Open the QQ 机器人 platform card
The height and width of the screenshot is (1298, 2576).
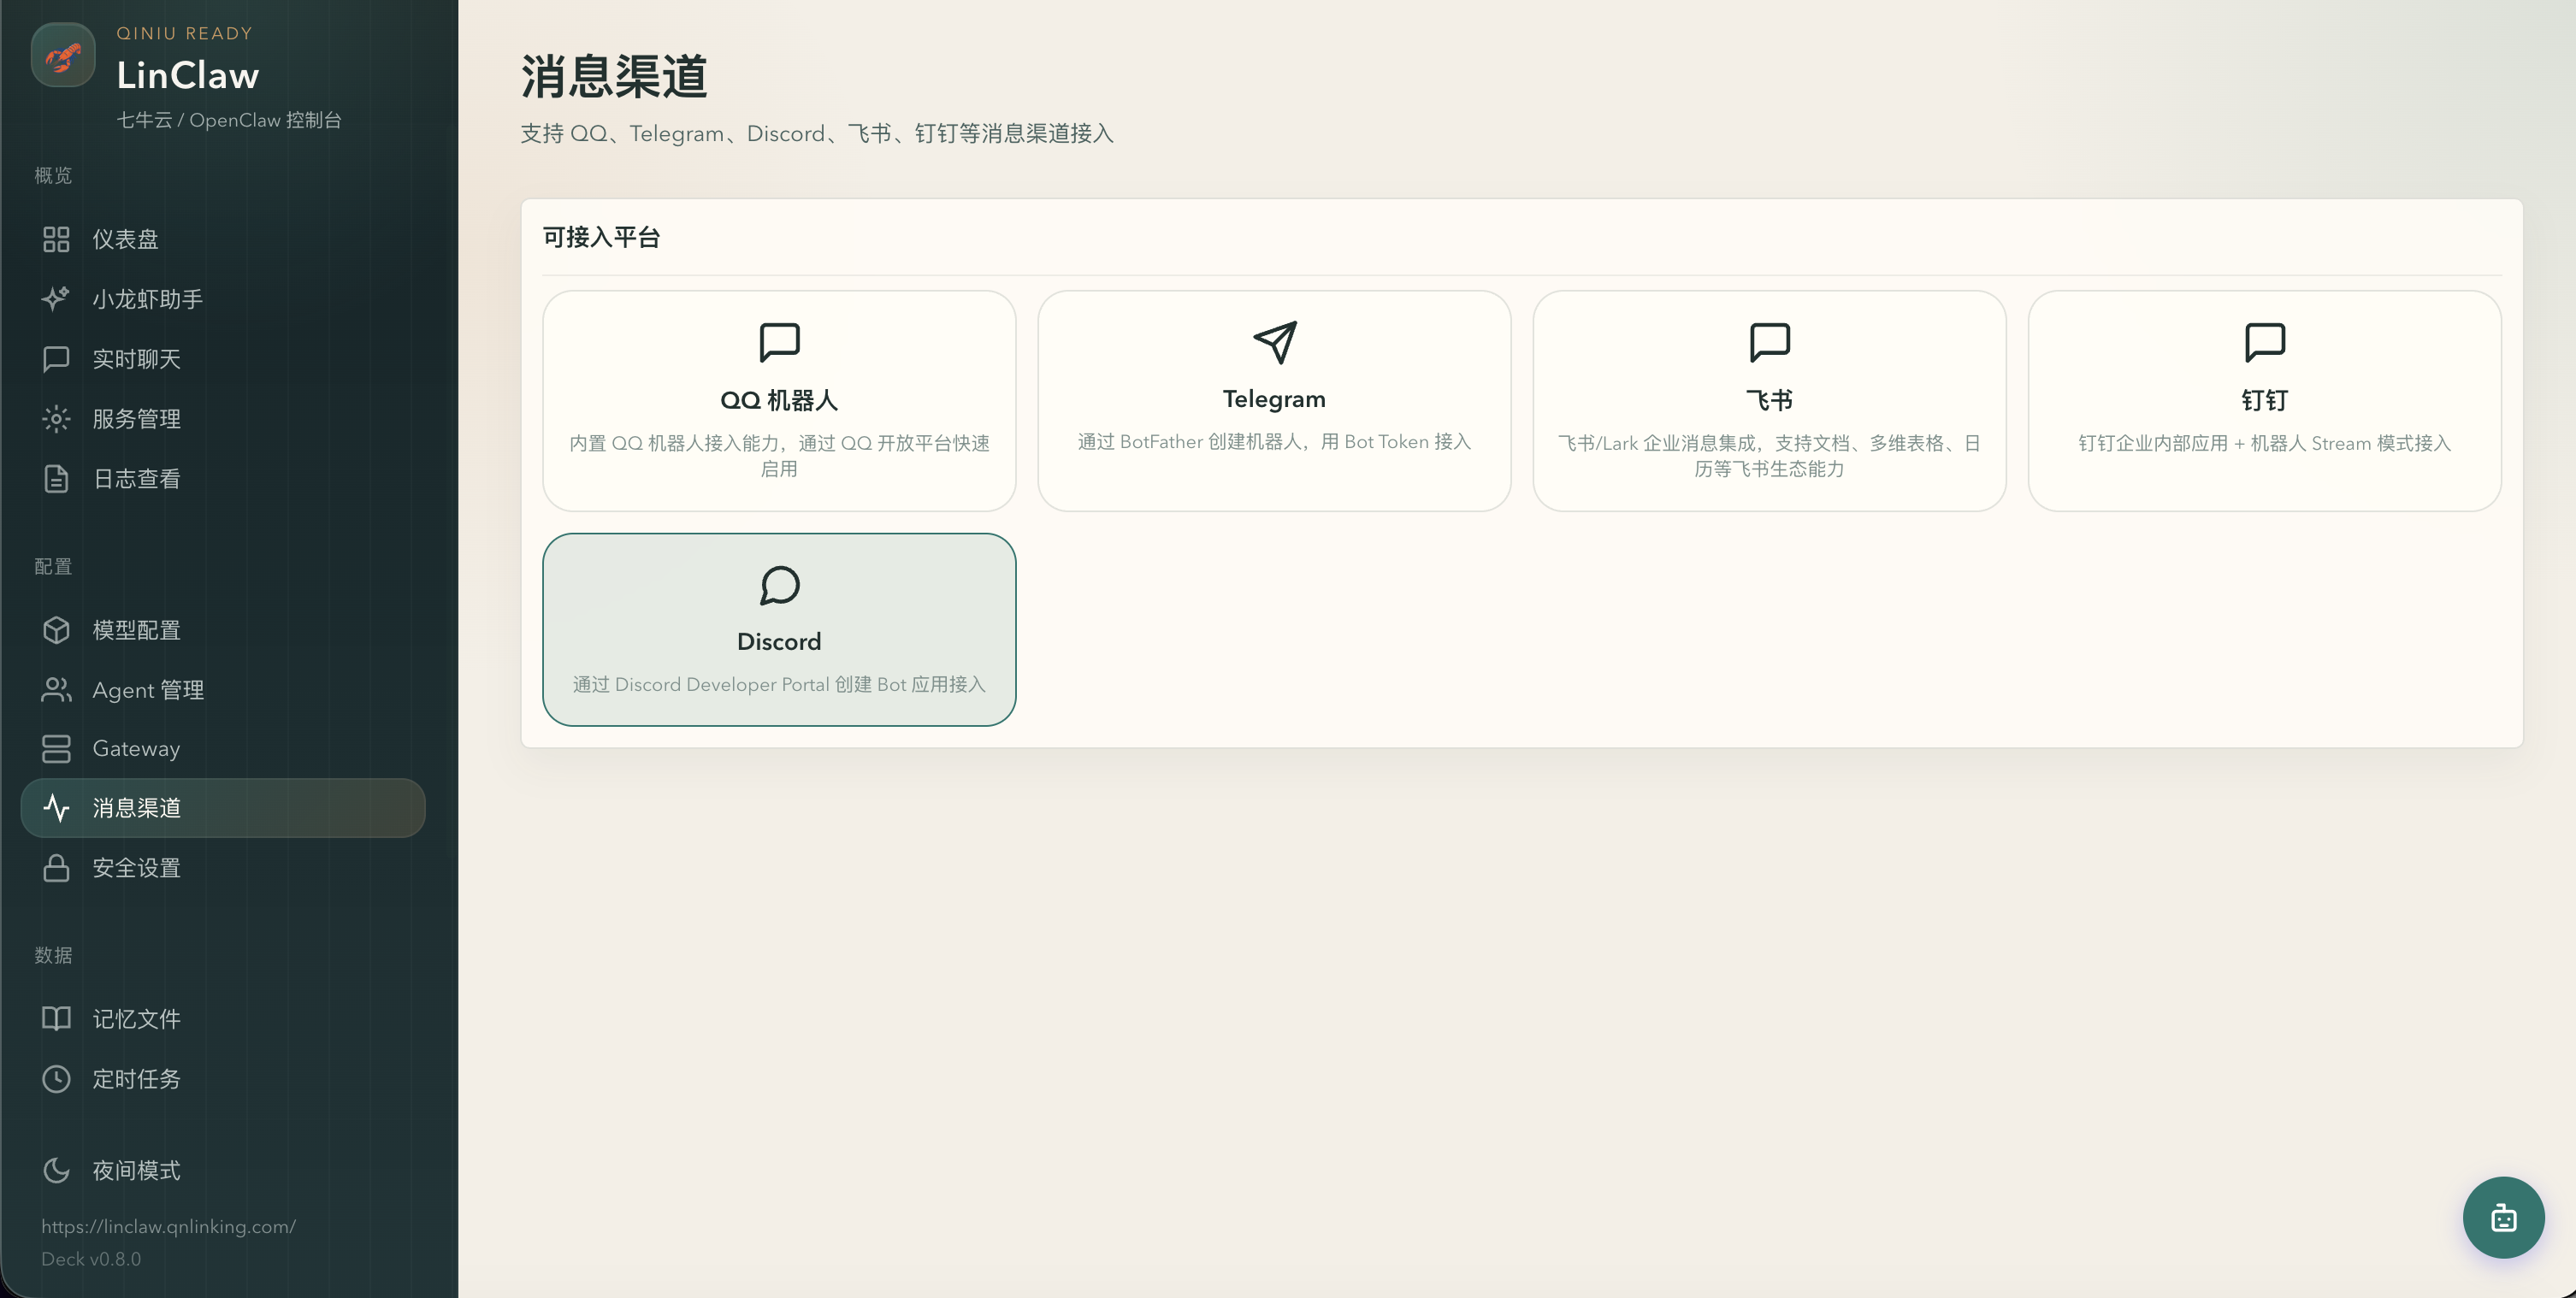pos(778,401)
